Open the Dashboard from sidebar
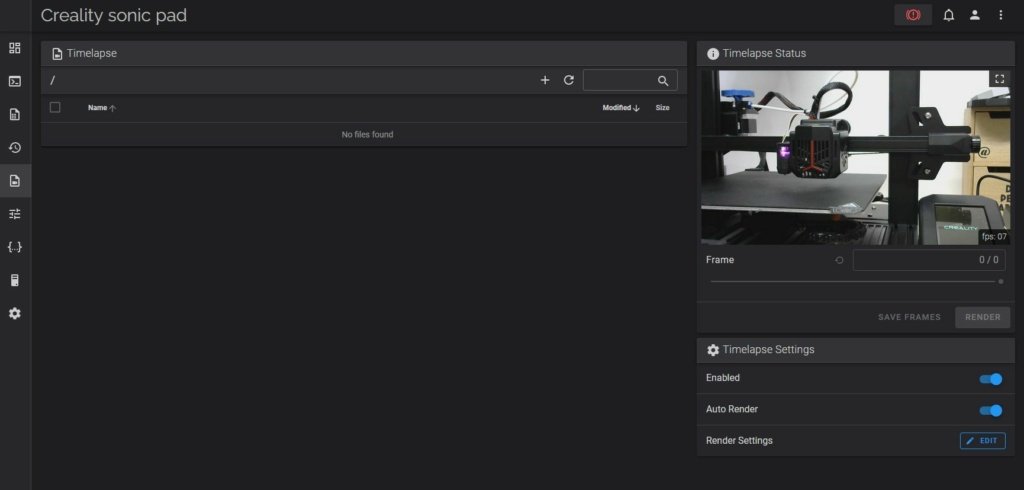This screenshot has width=1024, height=490. pos(14,48)
